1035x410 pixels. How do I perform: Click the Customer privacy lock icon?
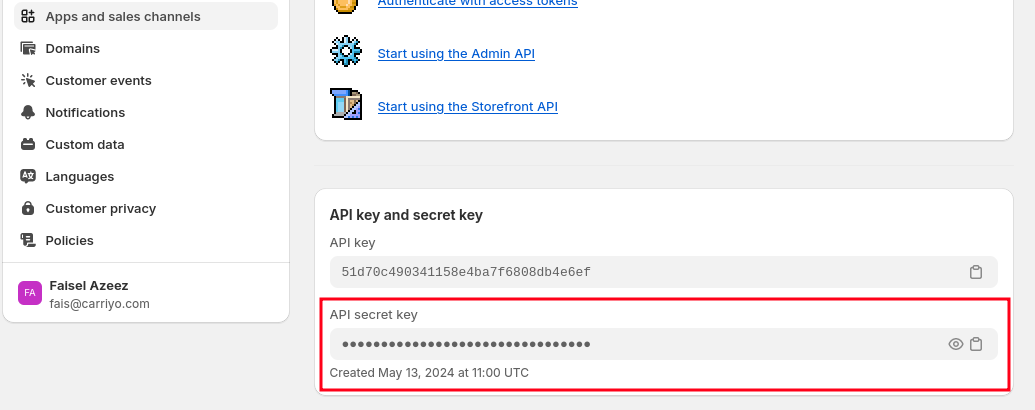coord(28,209)
